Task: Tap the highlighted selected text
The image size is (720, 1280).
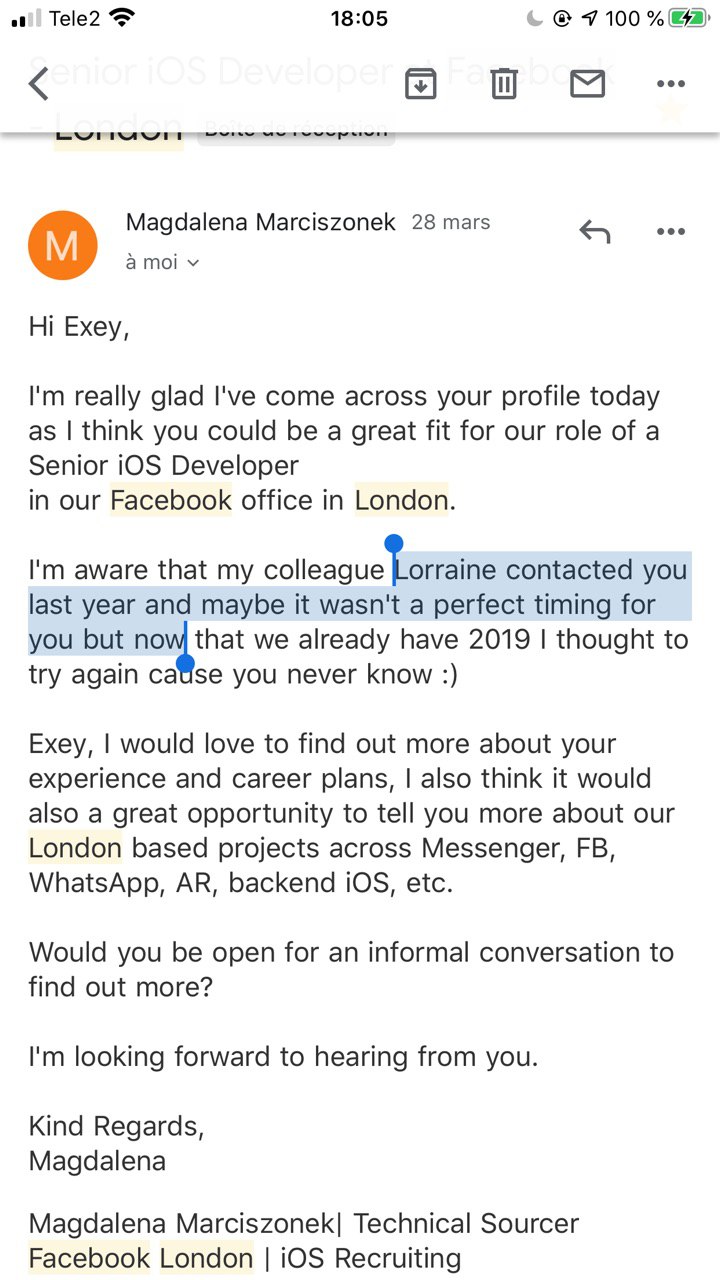Action: 360,604
